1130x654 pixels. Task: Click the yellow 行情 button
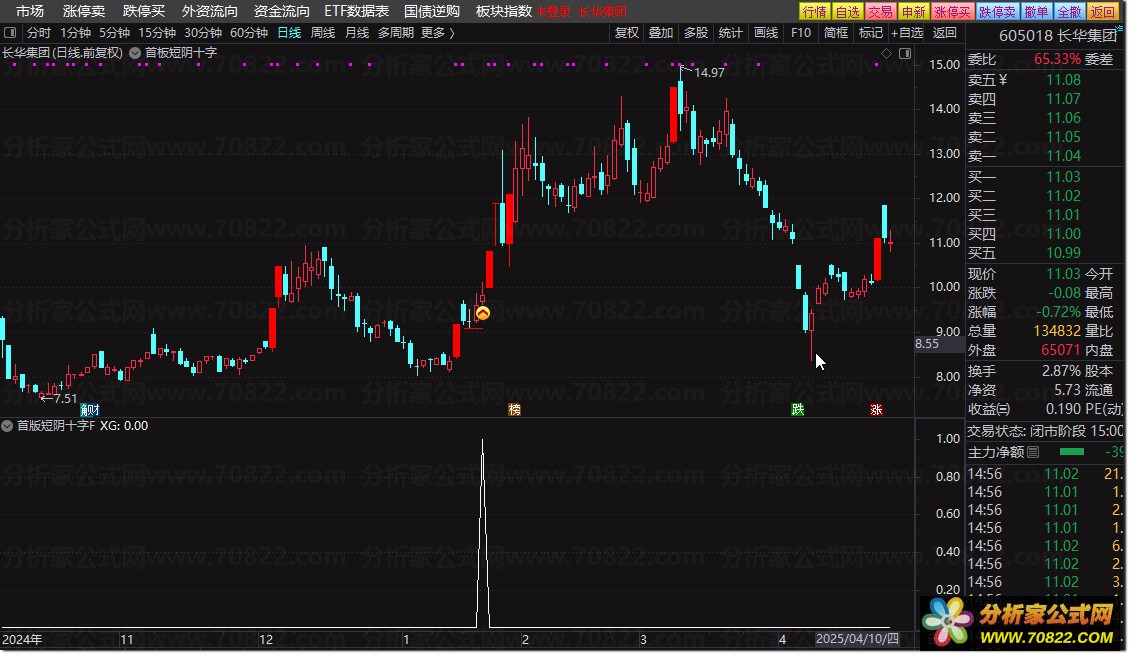point(814,12)
